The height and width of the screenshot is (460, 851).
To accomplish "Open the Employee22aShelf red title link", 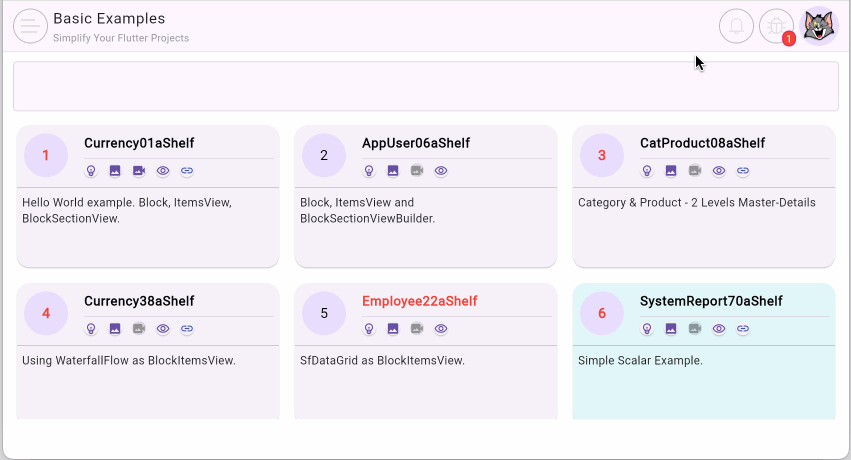I will [x=419, y=301].
